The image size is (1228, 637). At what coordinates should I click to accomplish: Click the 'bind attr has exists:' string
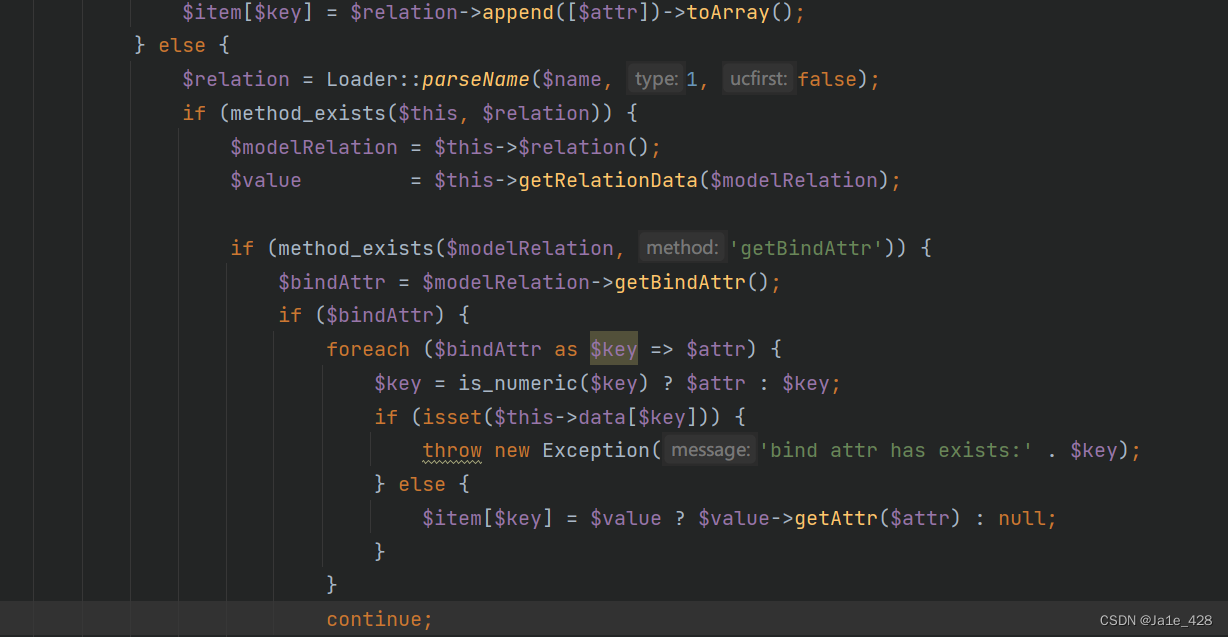[x=896, y=451]
